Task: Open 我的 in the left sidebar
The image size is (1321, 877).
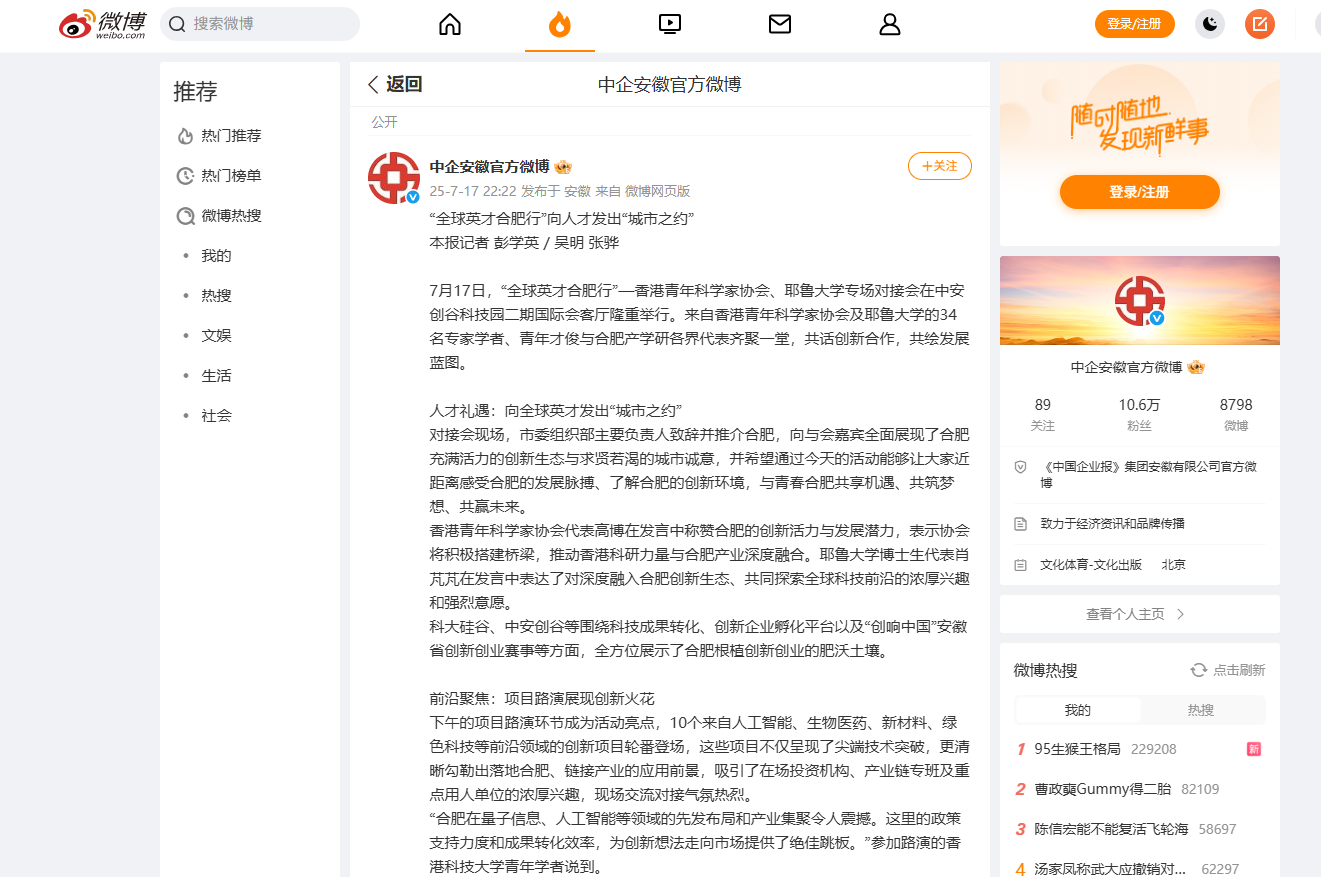Action: [x=216, y=256]
